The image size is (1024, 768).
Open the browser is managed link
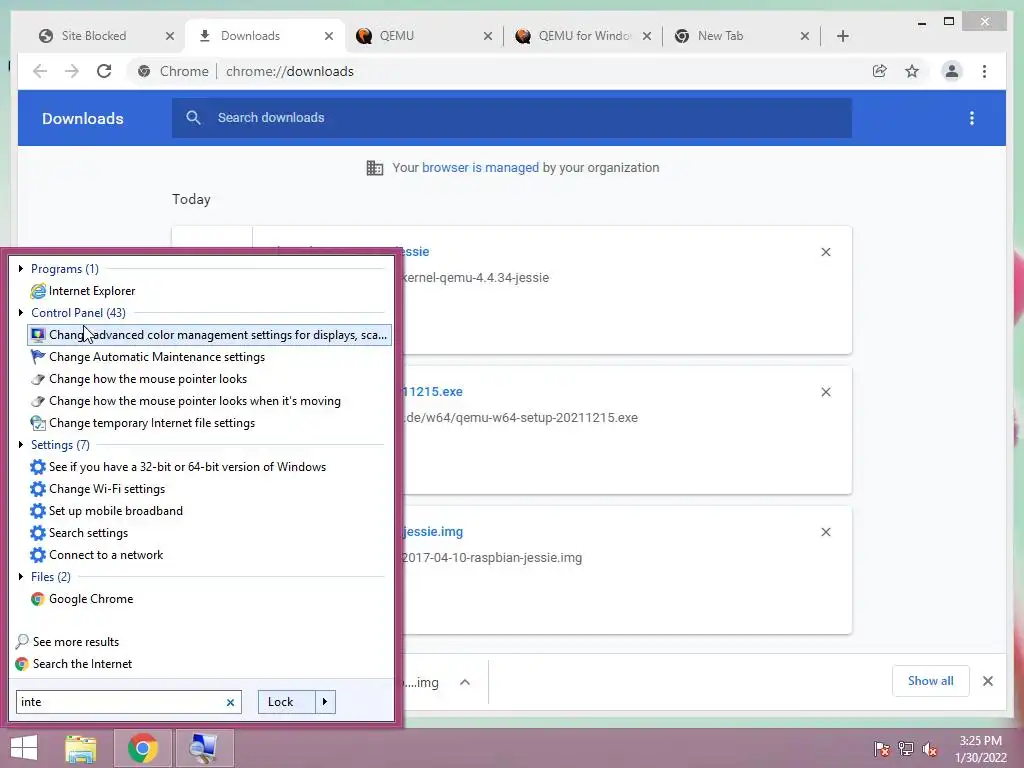pos(480,168)
